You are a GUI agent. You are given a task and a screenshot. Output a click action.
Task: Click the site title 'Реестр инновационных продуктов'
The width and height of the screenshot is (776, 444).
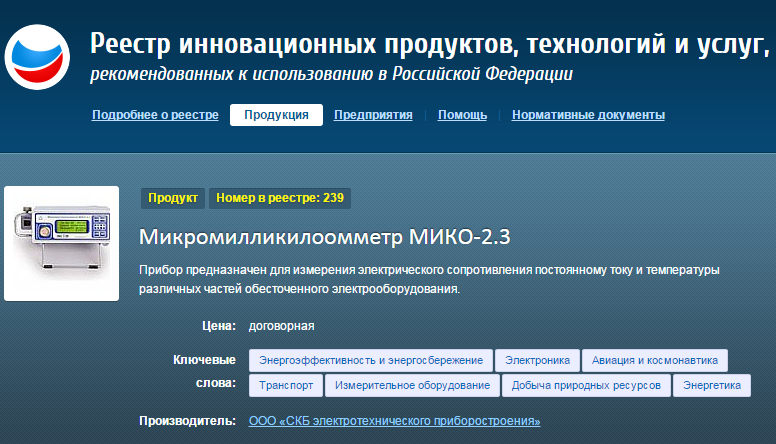pyautogui.click(x=304, y=44)
